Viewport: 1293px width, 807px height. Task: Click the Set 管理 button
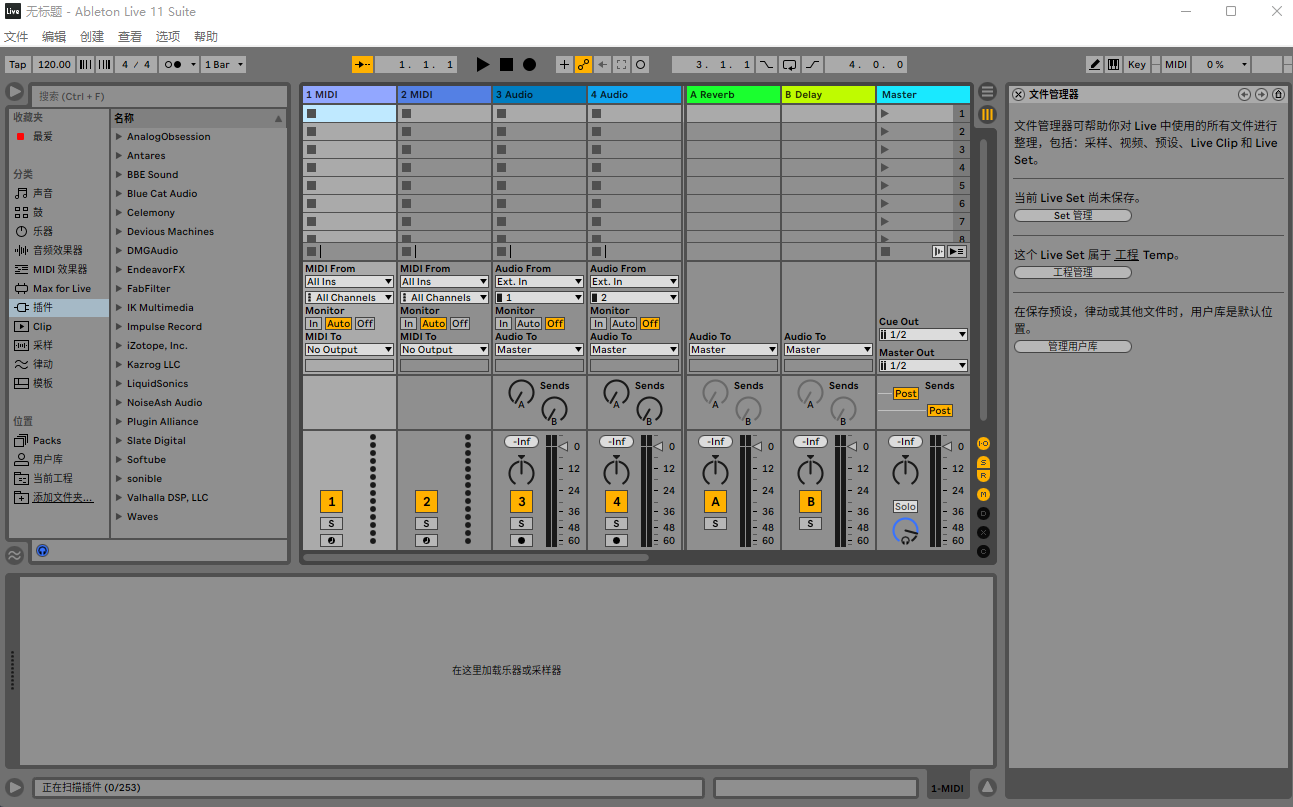pyautogui.click(x=1073, y=215)
